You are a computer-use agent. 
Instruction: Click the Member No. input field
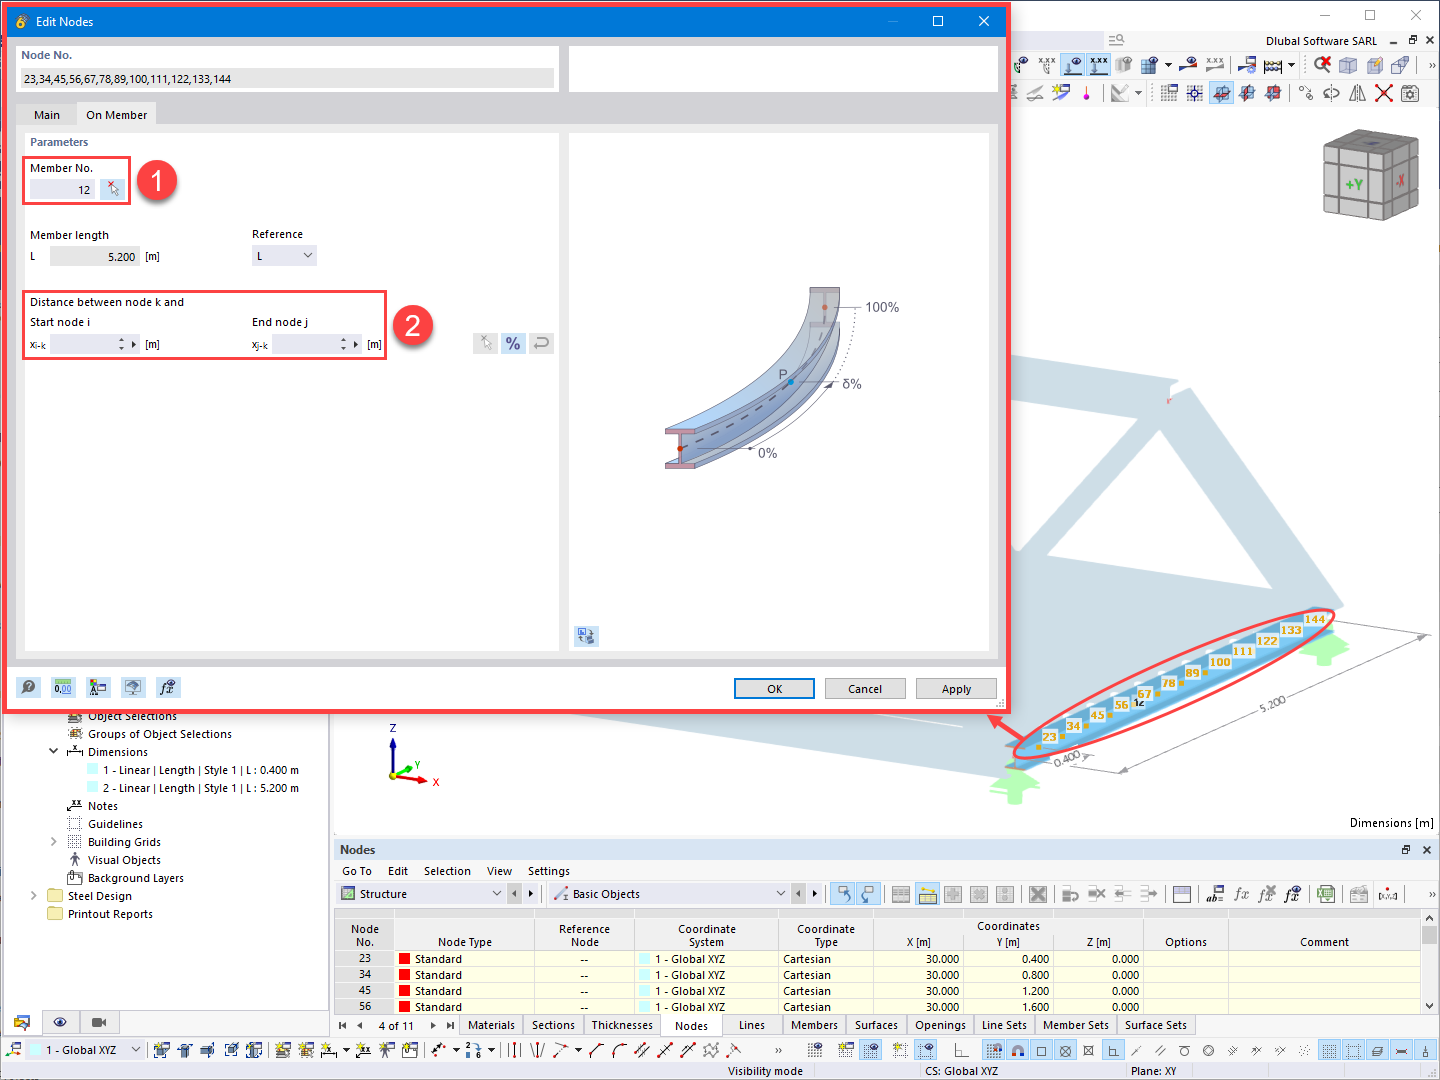coord(63,189)
